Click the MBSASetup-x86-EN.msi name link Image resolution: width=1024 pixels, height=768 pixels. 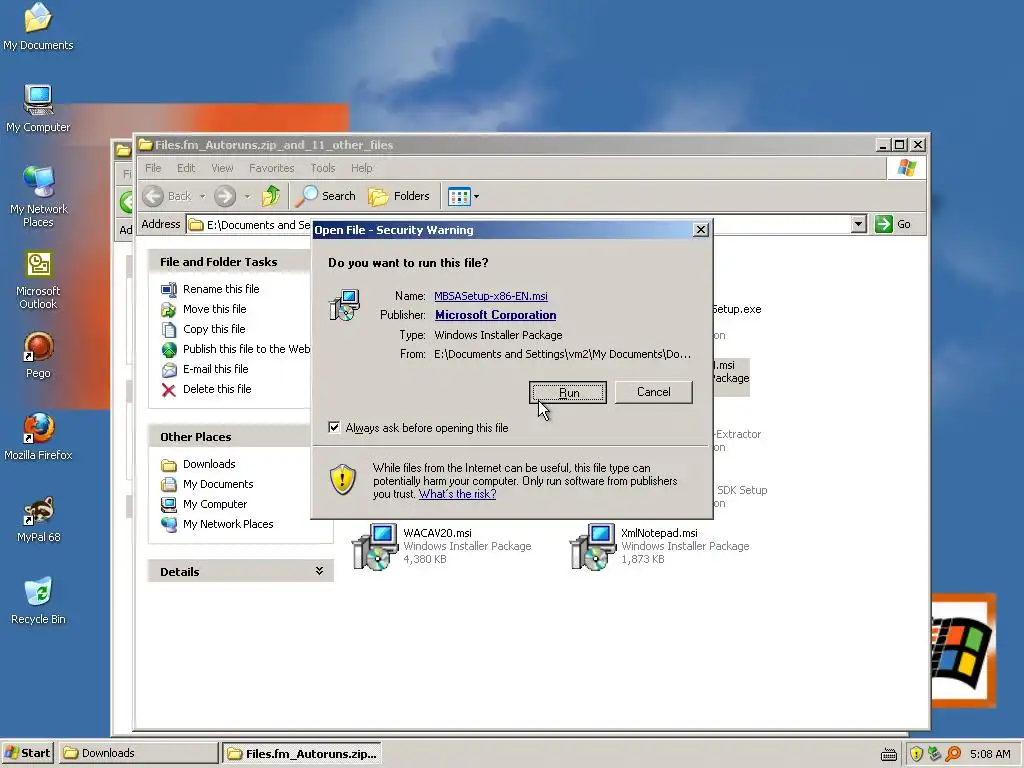click(x=490, y=296)
